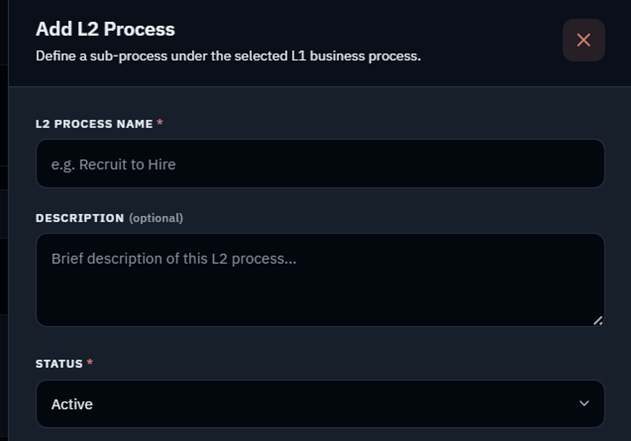Close the Add L2 Process dialog

(x=584, y=40)
